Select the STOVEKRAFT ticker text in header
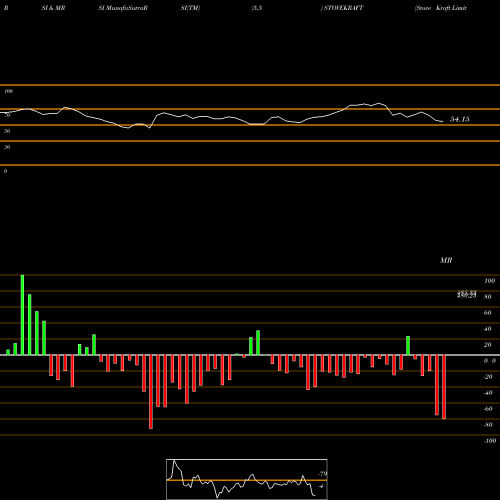Image resolution: width=500 pixels, height=500 pixels. pyautogui.click(x=343, y=8)
